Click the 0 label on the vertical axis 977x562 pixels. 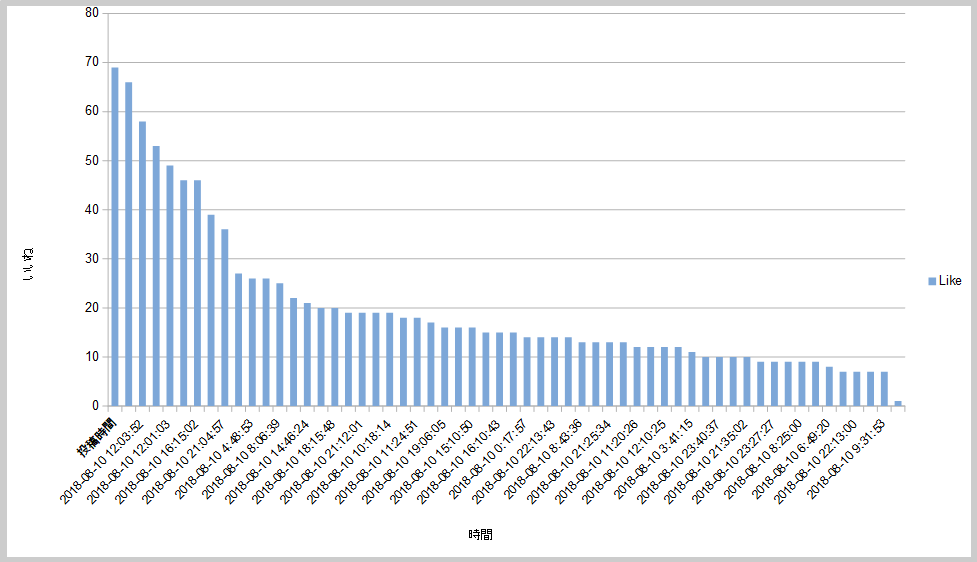pos(96,406)
